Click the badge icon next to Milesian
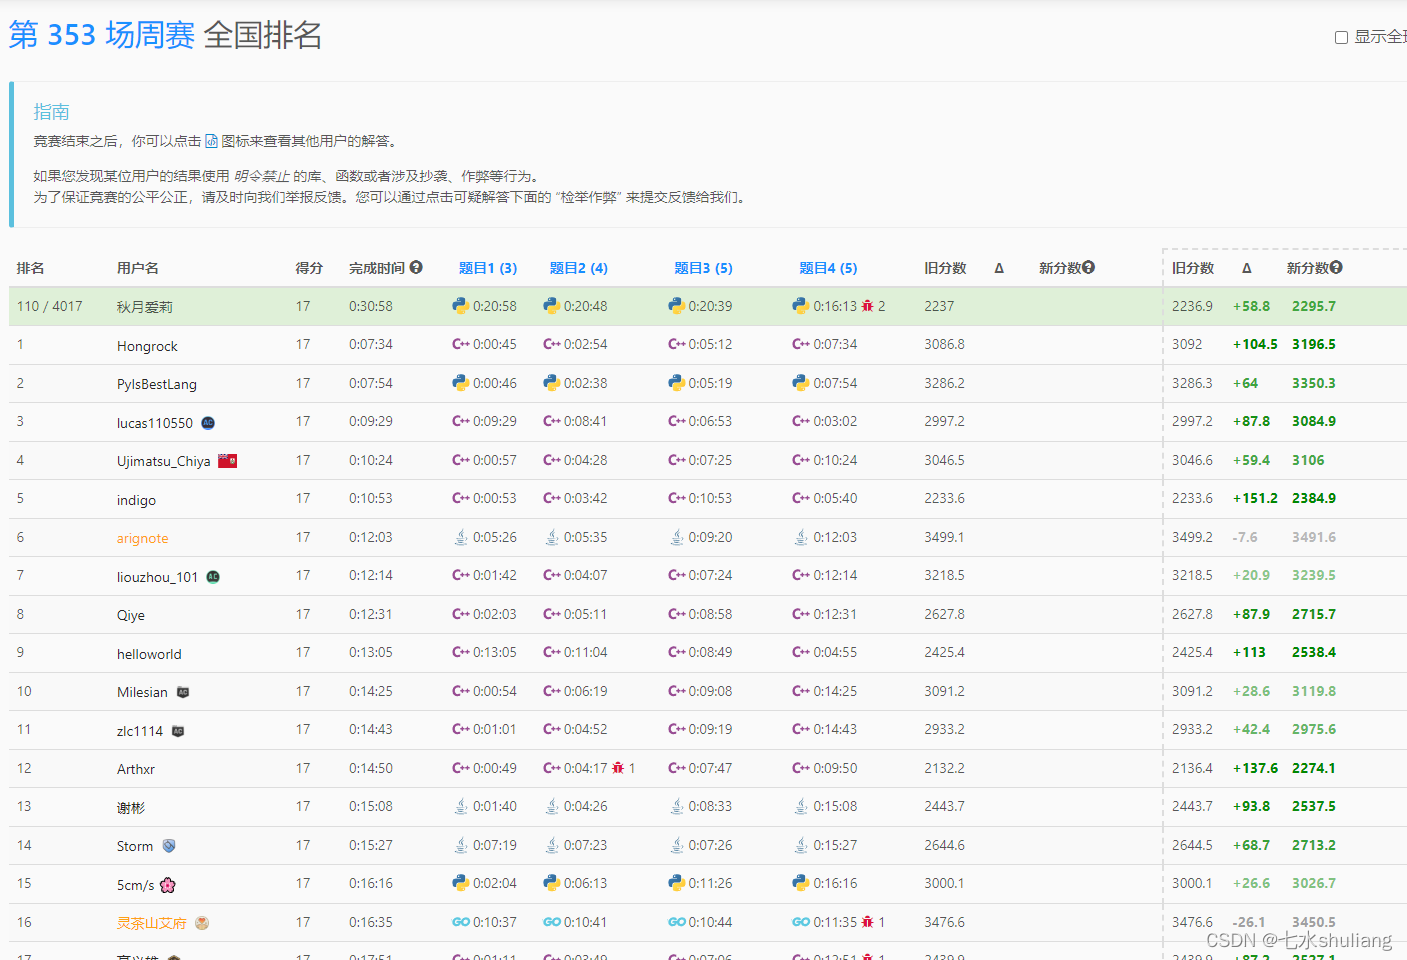Image resolution: width=1407 pixels, height=960 pixels. point(183,692)
